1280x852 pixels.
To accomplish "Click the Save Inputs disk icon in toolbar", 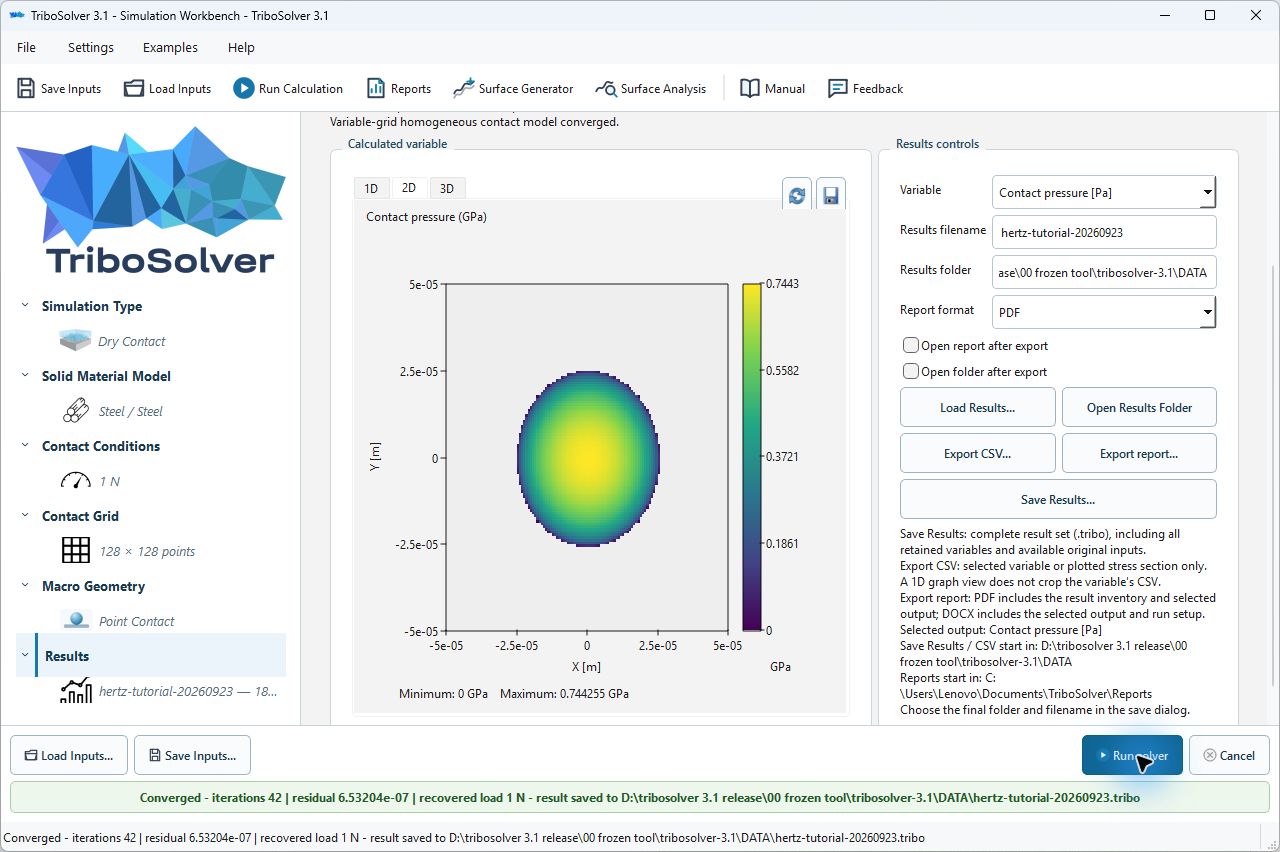I will (26, 88).
